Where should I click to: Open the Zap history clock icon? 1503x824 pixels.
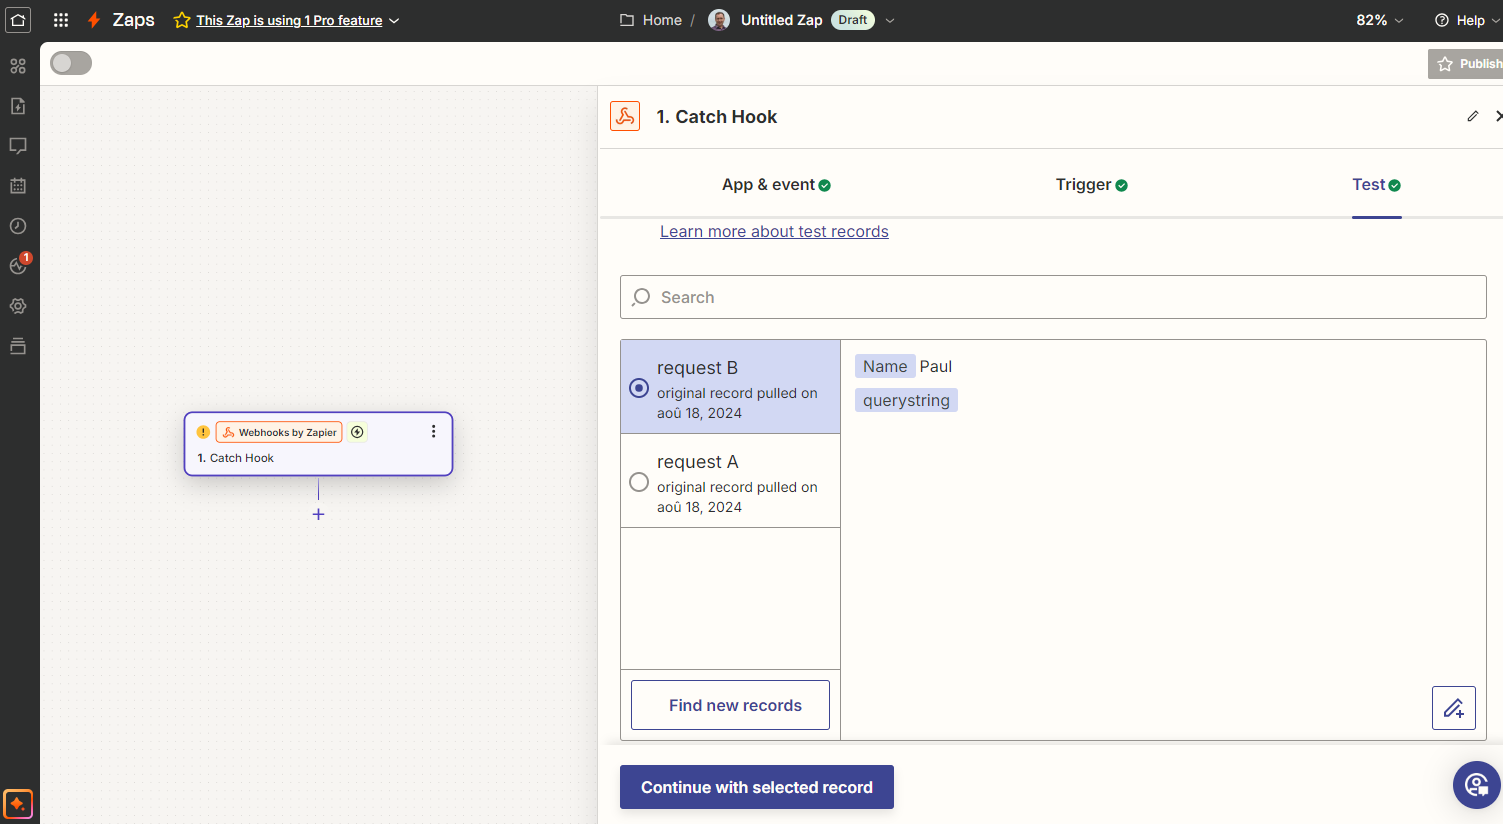[18, 226]
